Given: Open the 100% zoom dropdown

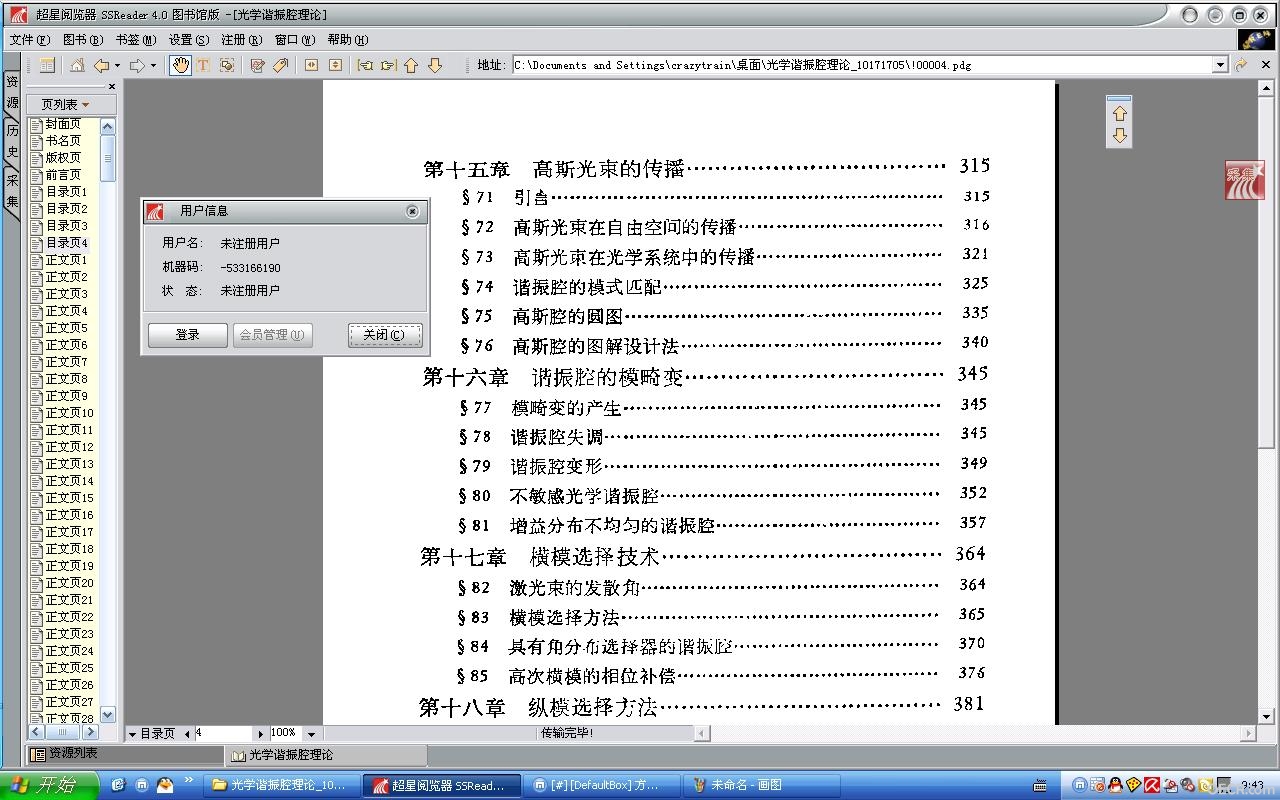Looking at the screenshot, I should [311, 734].
